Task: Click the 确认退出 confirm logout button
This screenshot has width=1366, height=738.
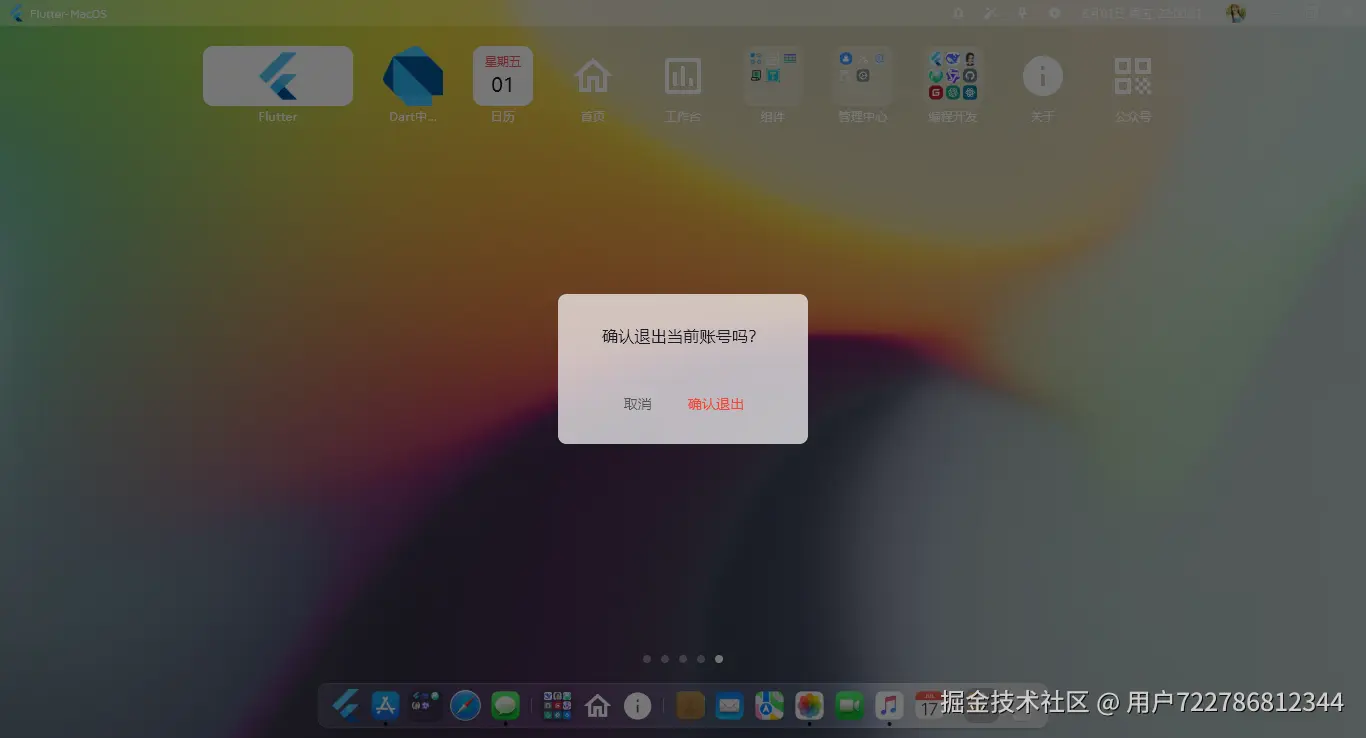Action: 715,404
